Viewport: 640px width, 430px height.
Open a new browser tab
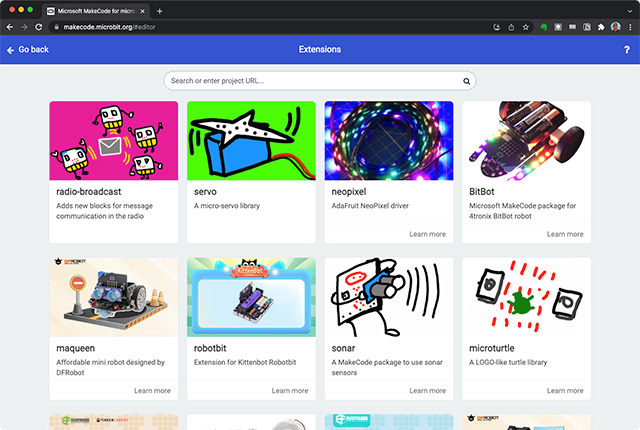[x=160, y=10]
